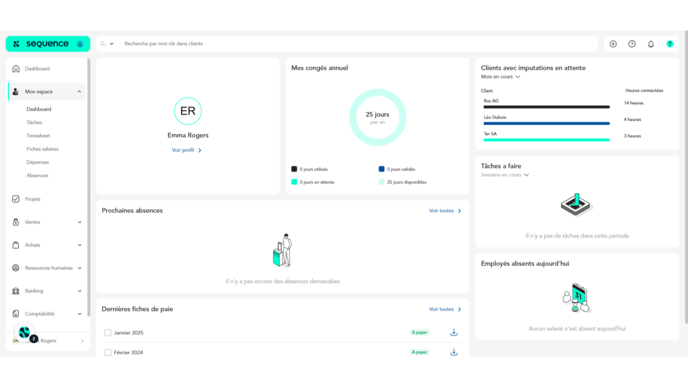
Task: Click the Achats shopping bag icon
Action: [x=16, y=245]
